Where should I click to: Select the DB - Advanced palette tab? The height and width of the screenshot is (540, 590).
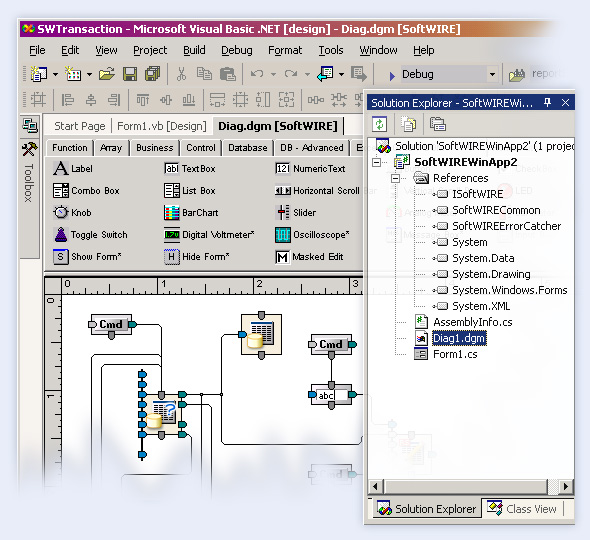pos(312,148)
